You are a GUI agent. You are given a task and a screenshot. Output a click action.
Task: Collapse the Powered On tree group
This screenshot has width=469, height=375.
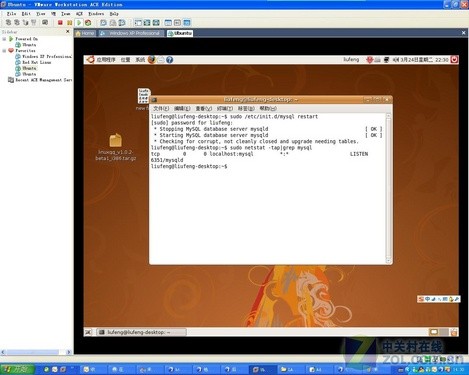[x=4, y=39]
